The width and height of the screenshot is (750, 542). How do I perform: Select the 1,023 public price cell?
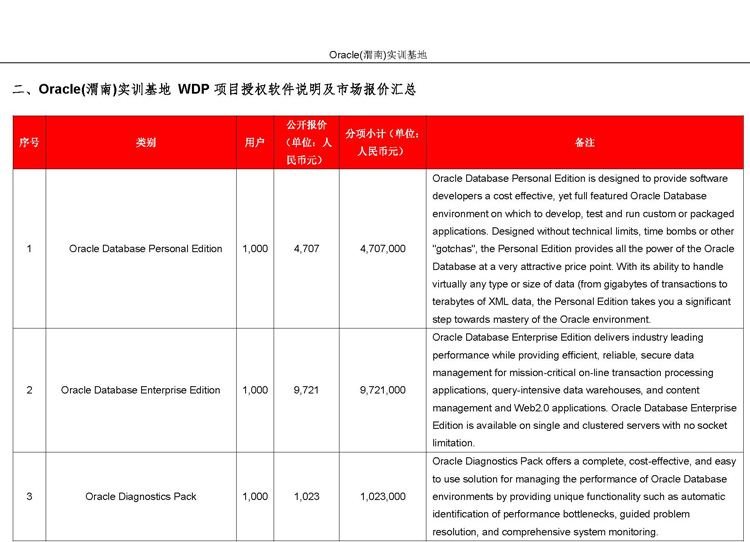pos(306,496)
